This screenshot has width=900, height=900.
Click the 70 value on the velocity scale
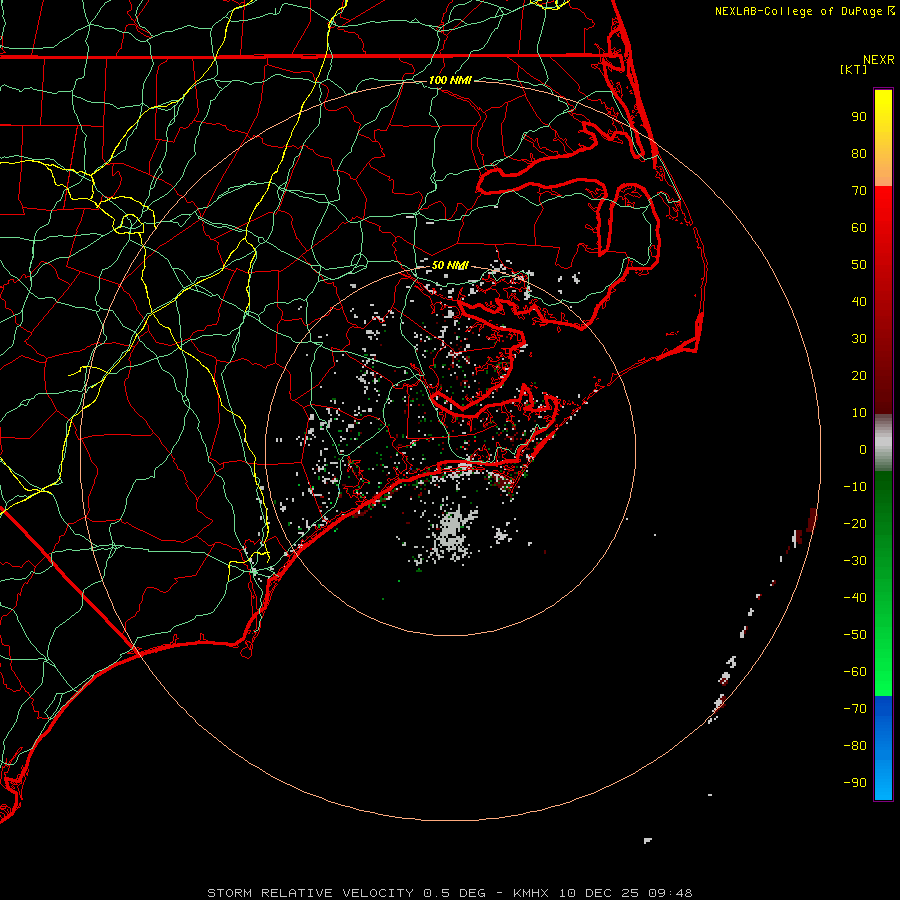859,191
